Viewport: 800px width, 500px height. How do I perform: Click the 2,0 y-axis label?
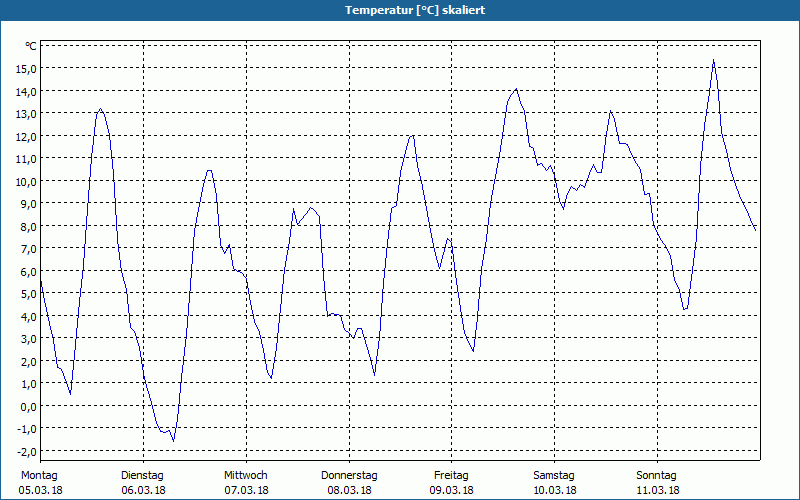[29, 361]
